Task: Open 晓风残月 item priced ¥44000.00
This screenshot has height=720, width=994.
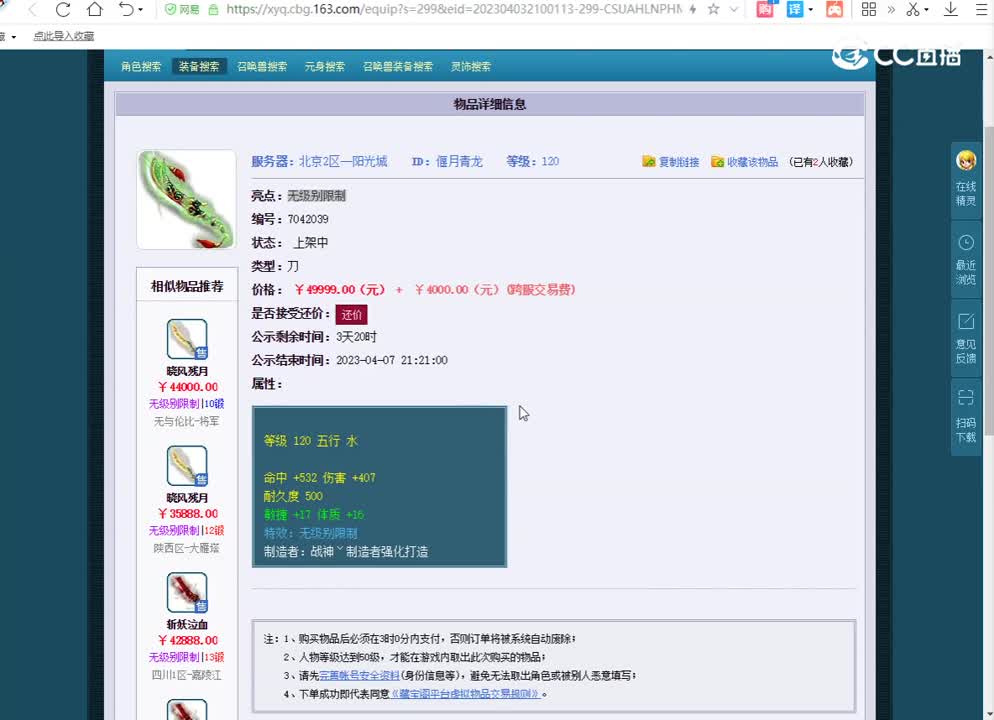Action: (187, 340)
